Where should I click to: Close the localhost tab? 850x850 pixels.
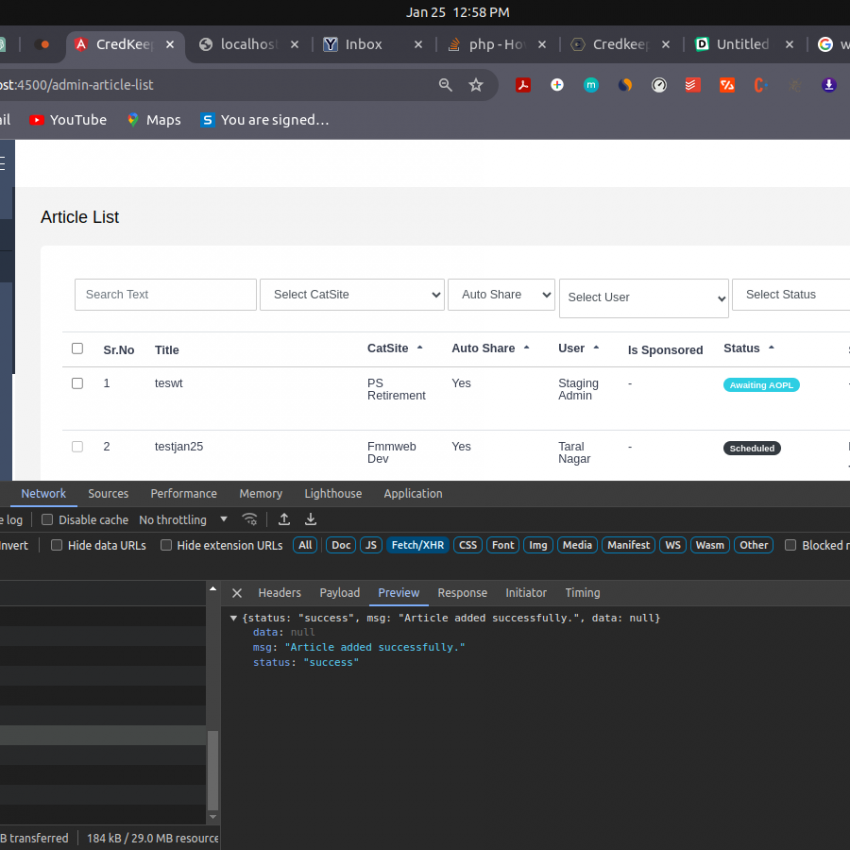pos(294,44)
